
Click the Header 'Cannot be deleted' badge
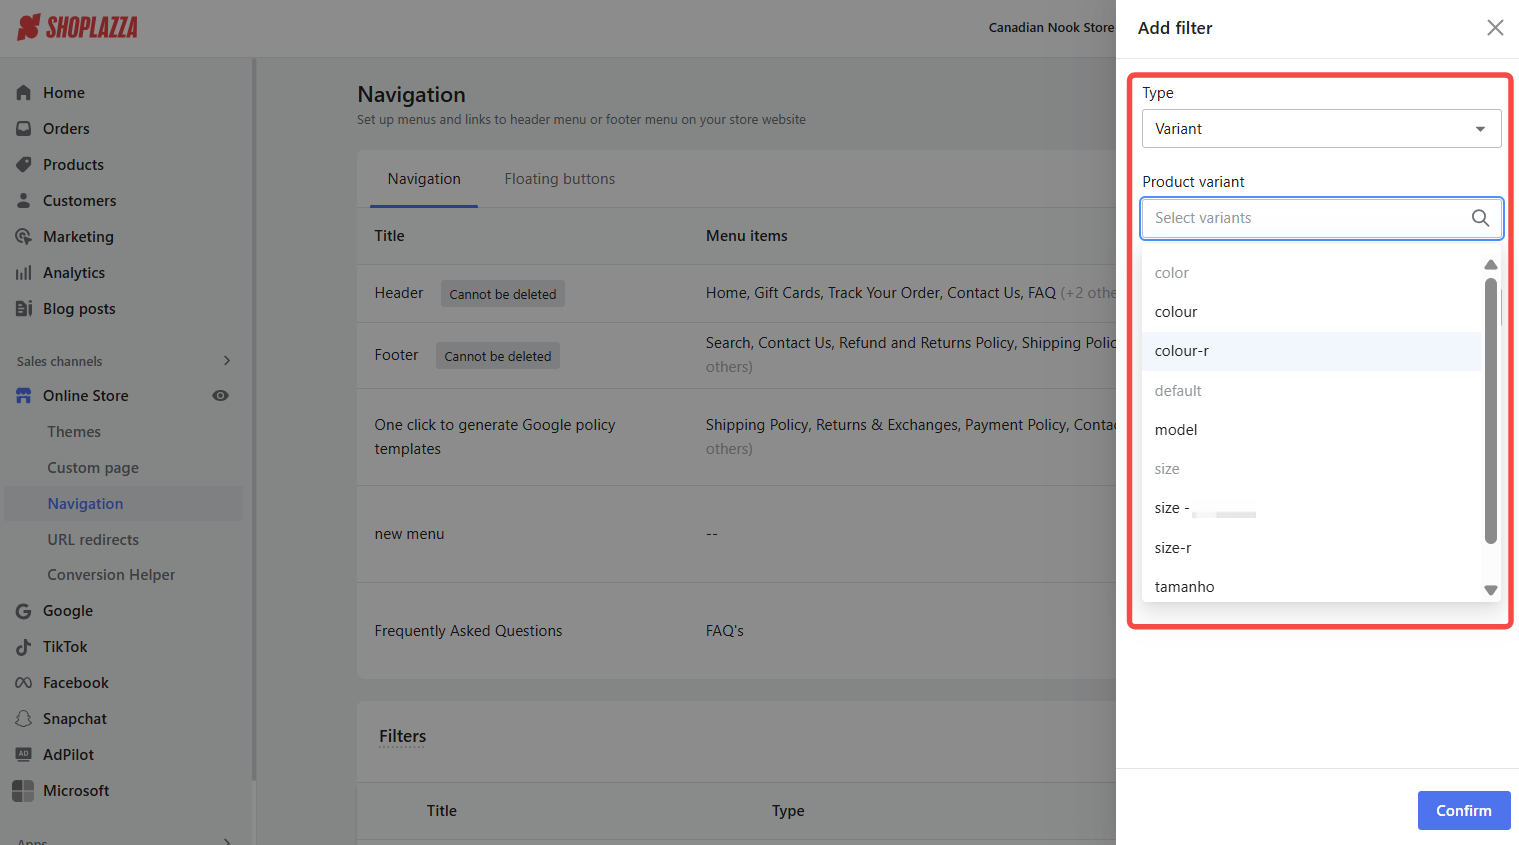pyautogui.click(x=502, y=293)
